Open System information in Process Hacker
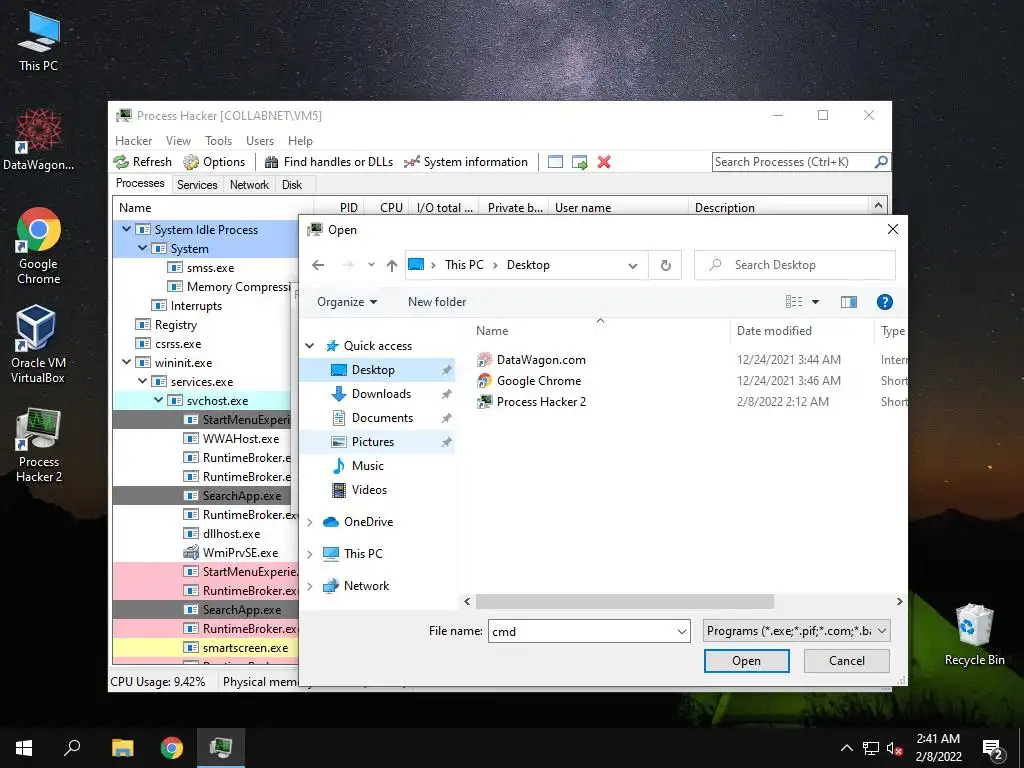This screenshot has height=768, width=1024. [466, 162]
